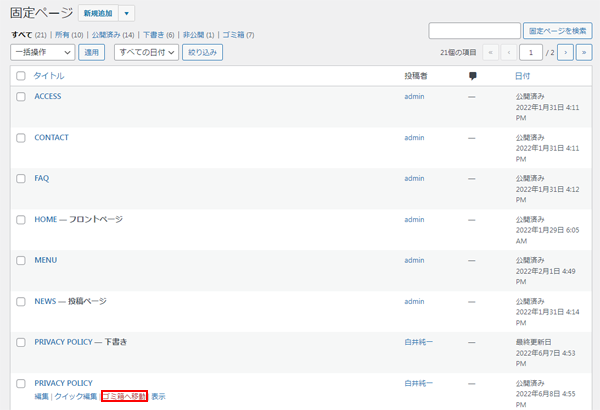Filter by 非公開 (1) pages
Image resolution: width=600 pixels, height=410 pixels.
(198, 35)
